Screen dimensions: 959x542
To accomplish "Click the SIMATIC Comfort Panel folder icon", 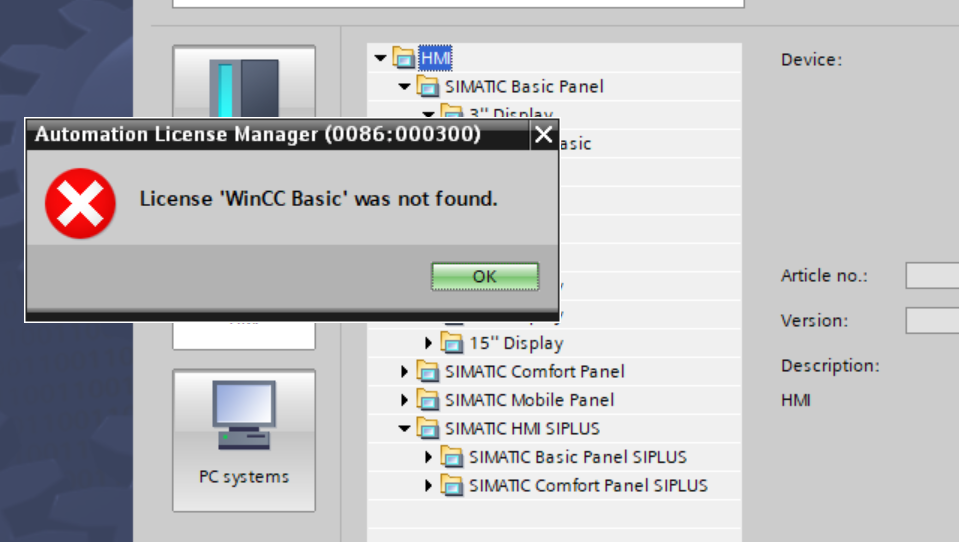I will point(428,371).
